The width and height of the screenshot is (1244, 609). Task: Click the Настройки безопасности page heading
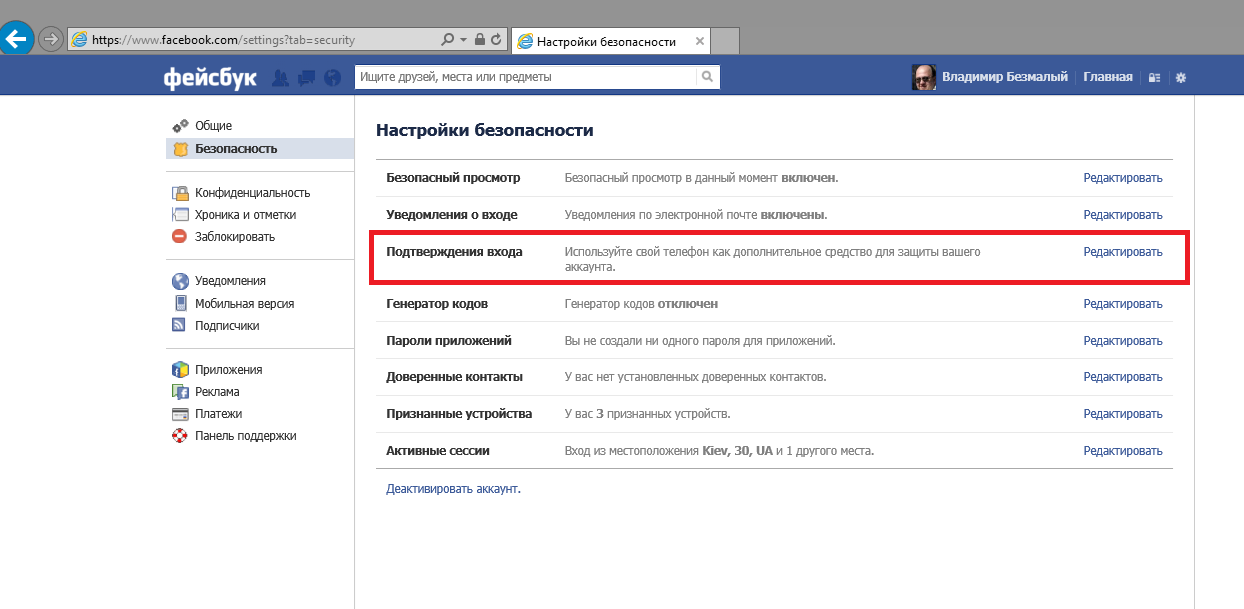coord(484,130)
